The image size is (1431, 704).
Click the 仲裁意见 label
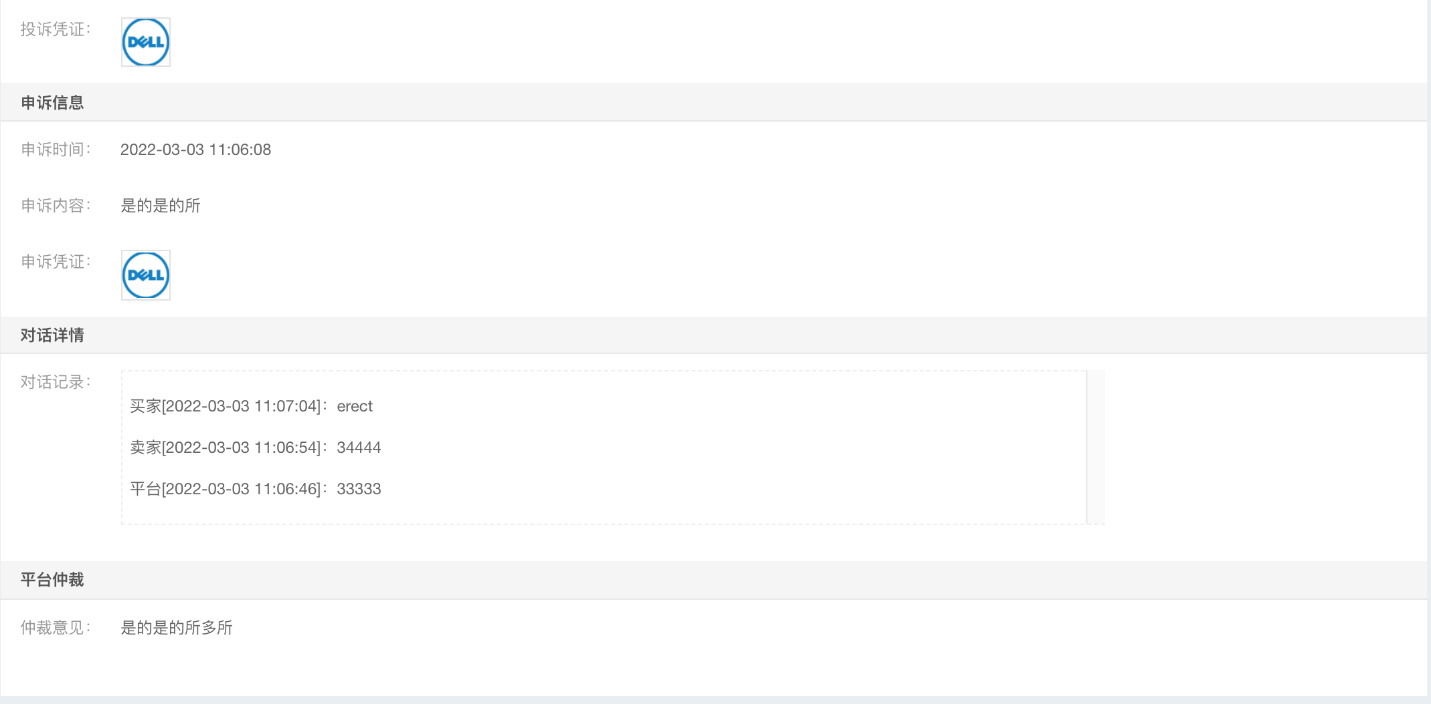[57, 628]
